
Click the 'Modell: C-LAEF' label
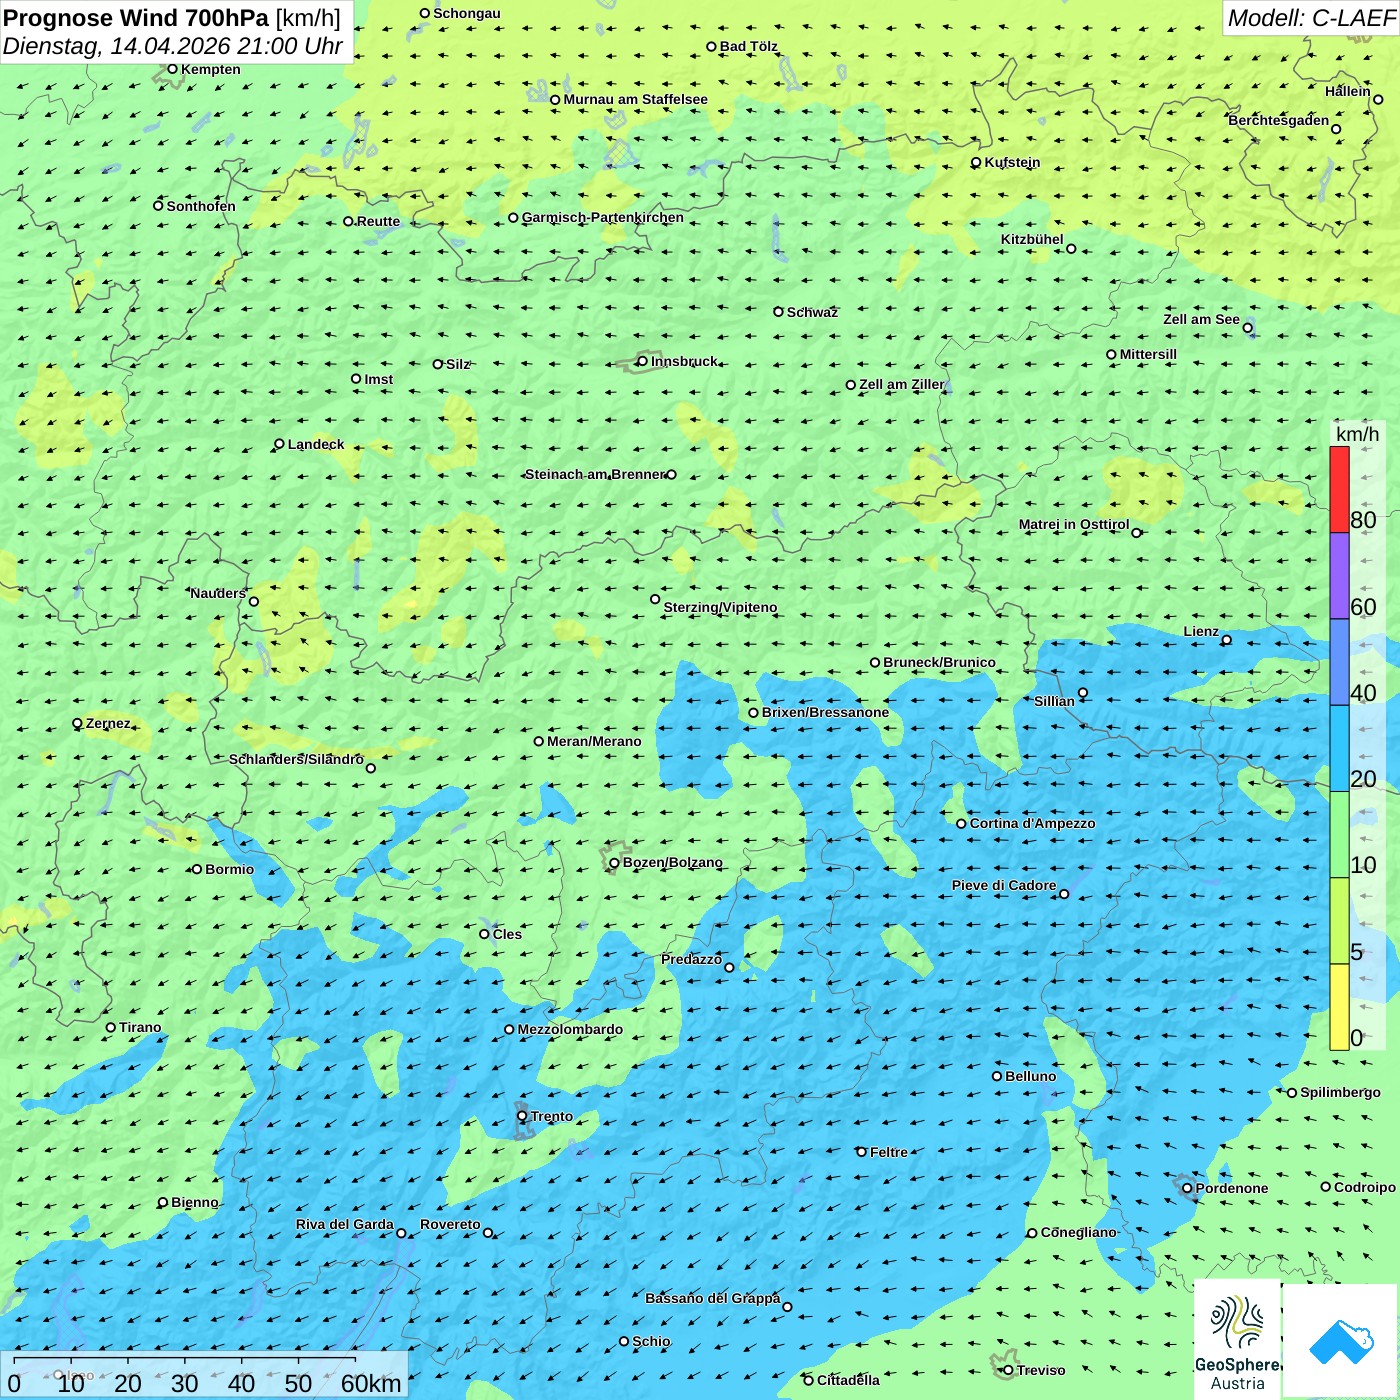pos(1311,18)
